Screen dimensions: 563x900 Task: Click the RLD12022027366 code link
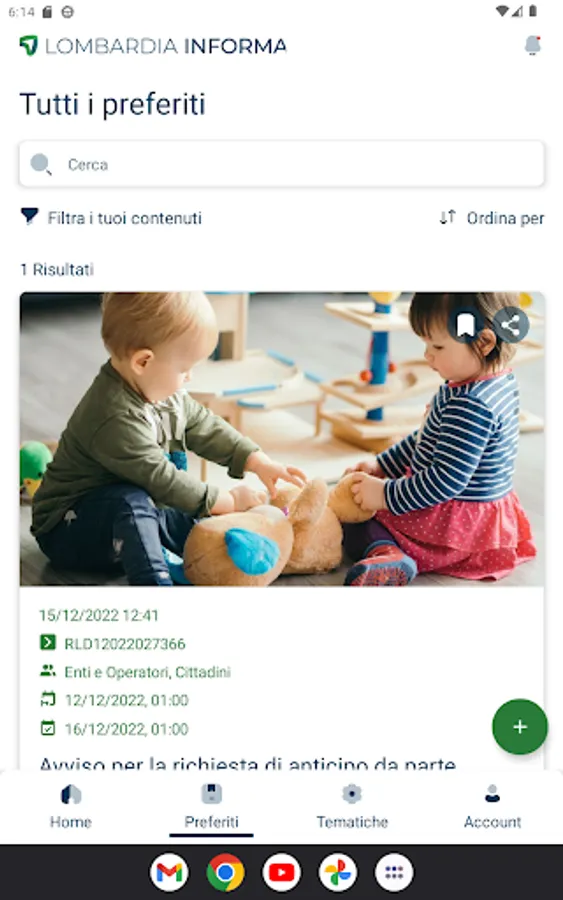click(125, 643)
